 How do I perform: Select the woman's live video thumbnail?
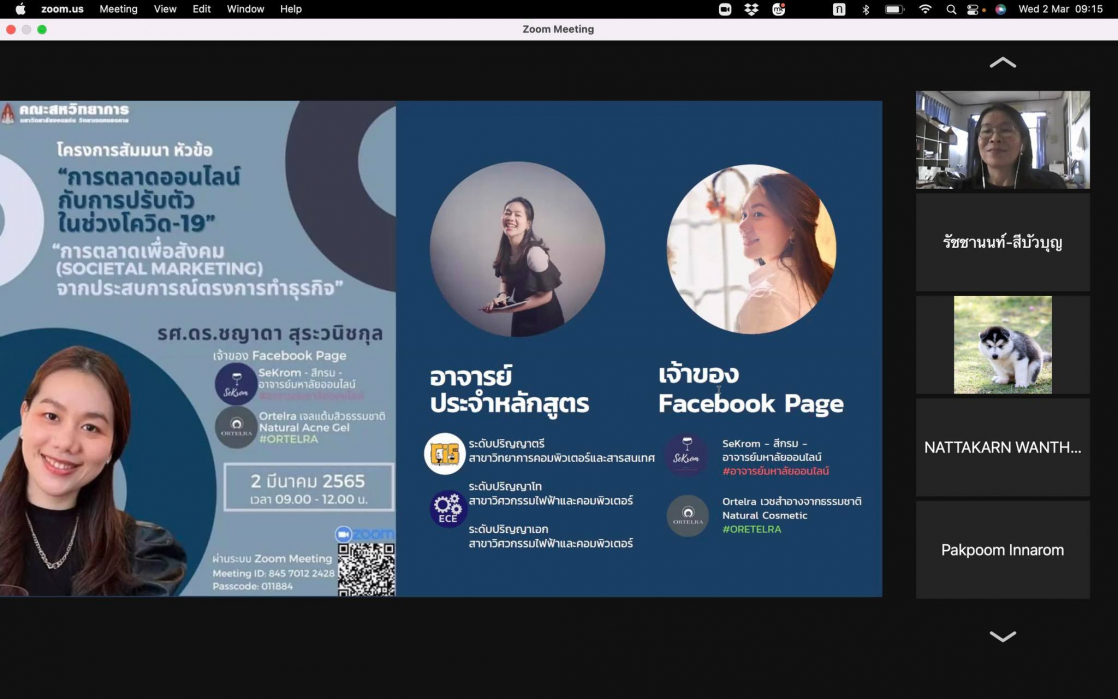click(1002, 140)
